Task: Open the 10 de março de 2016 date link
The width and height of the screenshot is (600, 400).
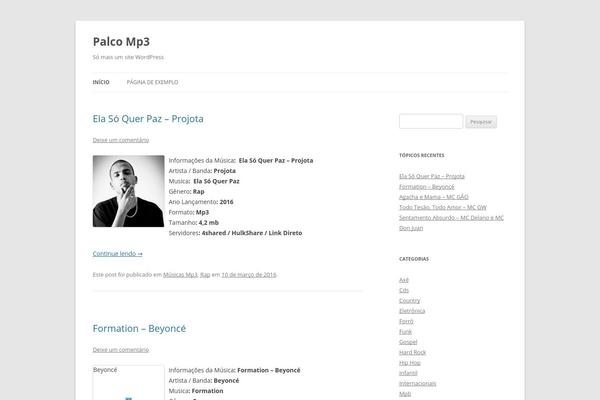Action: [x=249, y=274]
